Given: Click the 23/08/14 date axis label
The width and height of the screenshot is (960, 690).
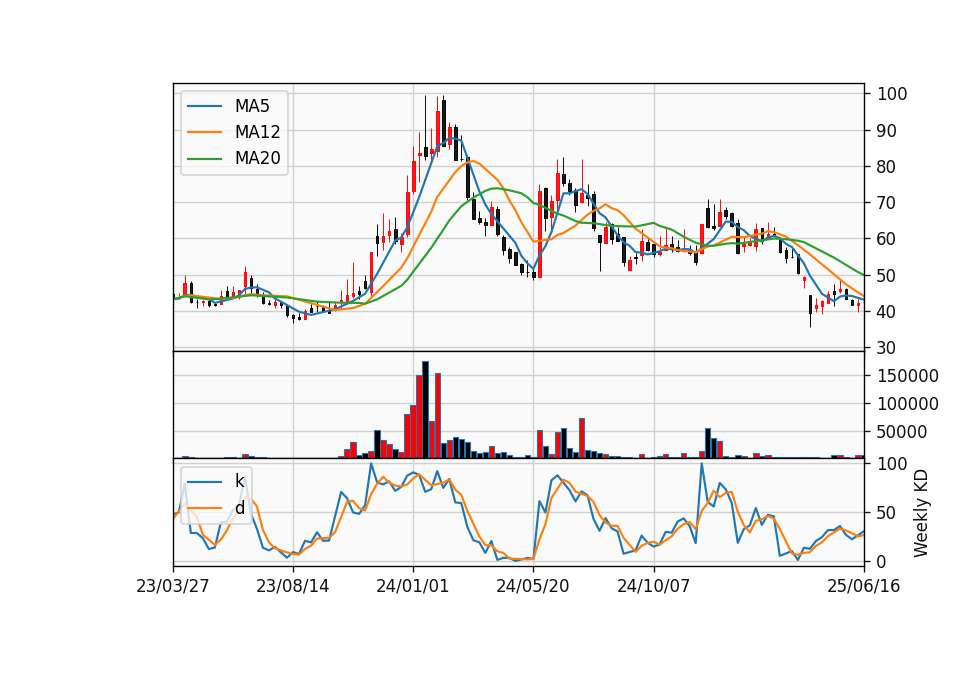Looking at the screenshot, I should (293, 586).
